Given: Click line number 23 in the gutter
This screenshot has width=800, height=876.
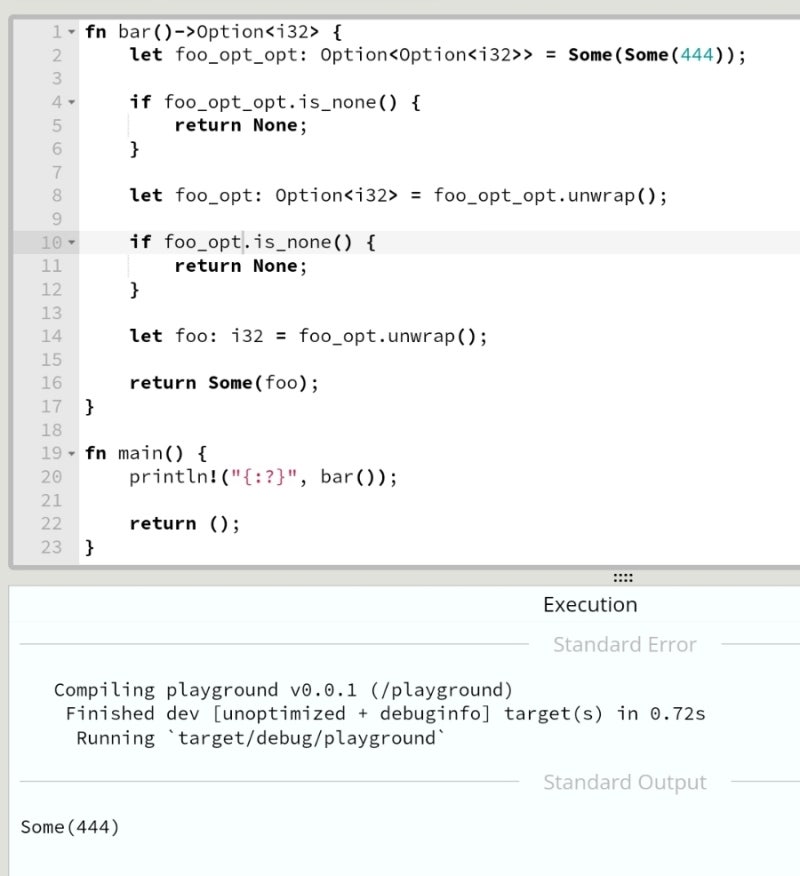Looking at the screenshot, I should click(51, 547).
